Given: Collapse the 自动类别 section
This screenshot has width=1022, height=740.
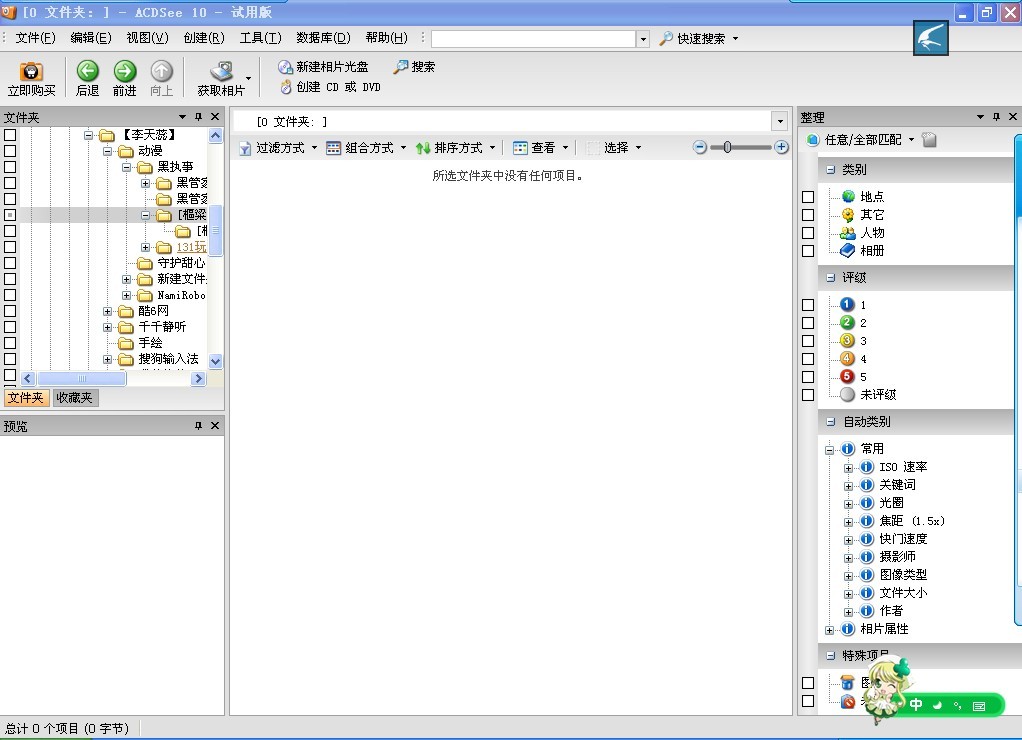Looking at the screenshot, I should (830, 422).
